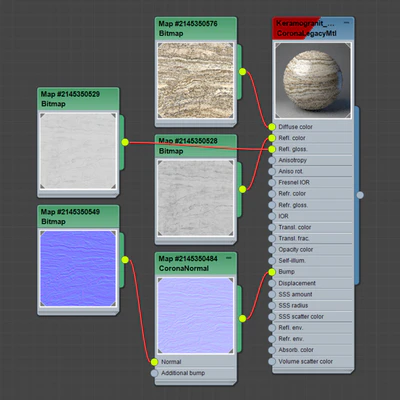This screenshot has width=400, height=400.
Task: Click the CoronaLegacyMtl material output socket
Action: tap(360, 195)
